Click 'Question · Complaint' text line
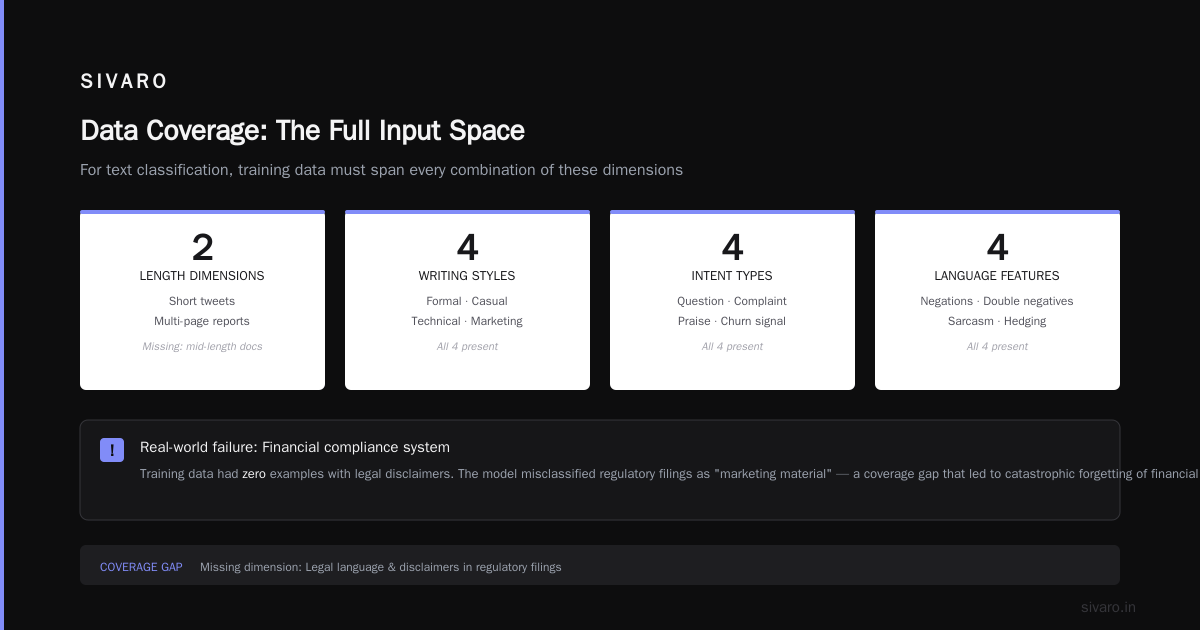 tap(732, 301)
